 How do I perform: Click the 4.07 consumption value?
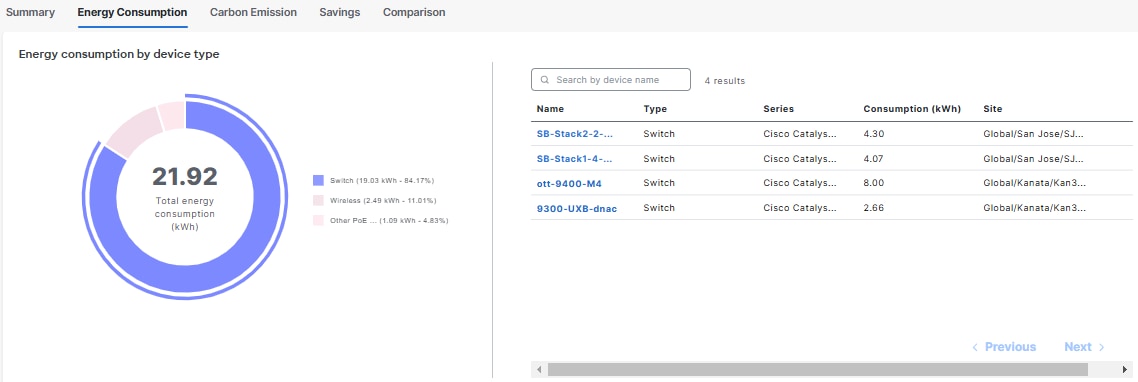pos(874,158)
